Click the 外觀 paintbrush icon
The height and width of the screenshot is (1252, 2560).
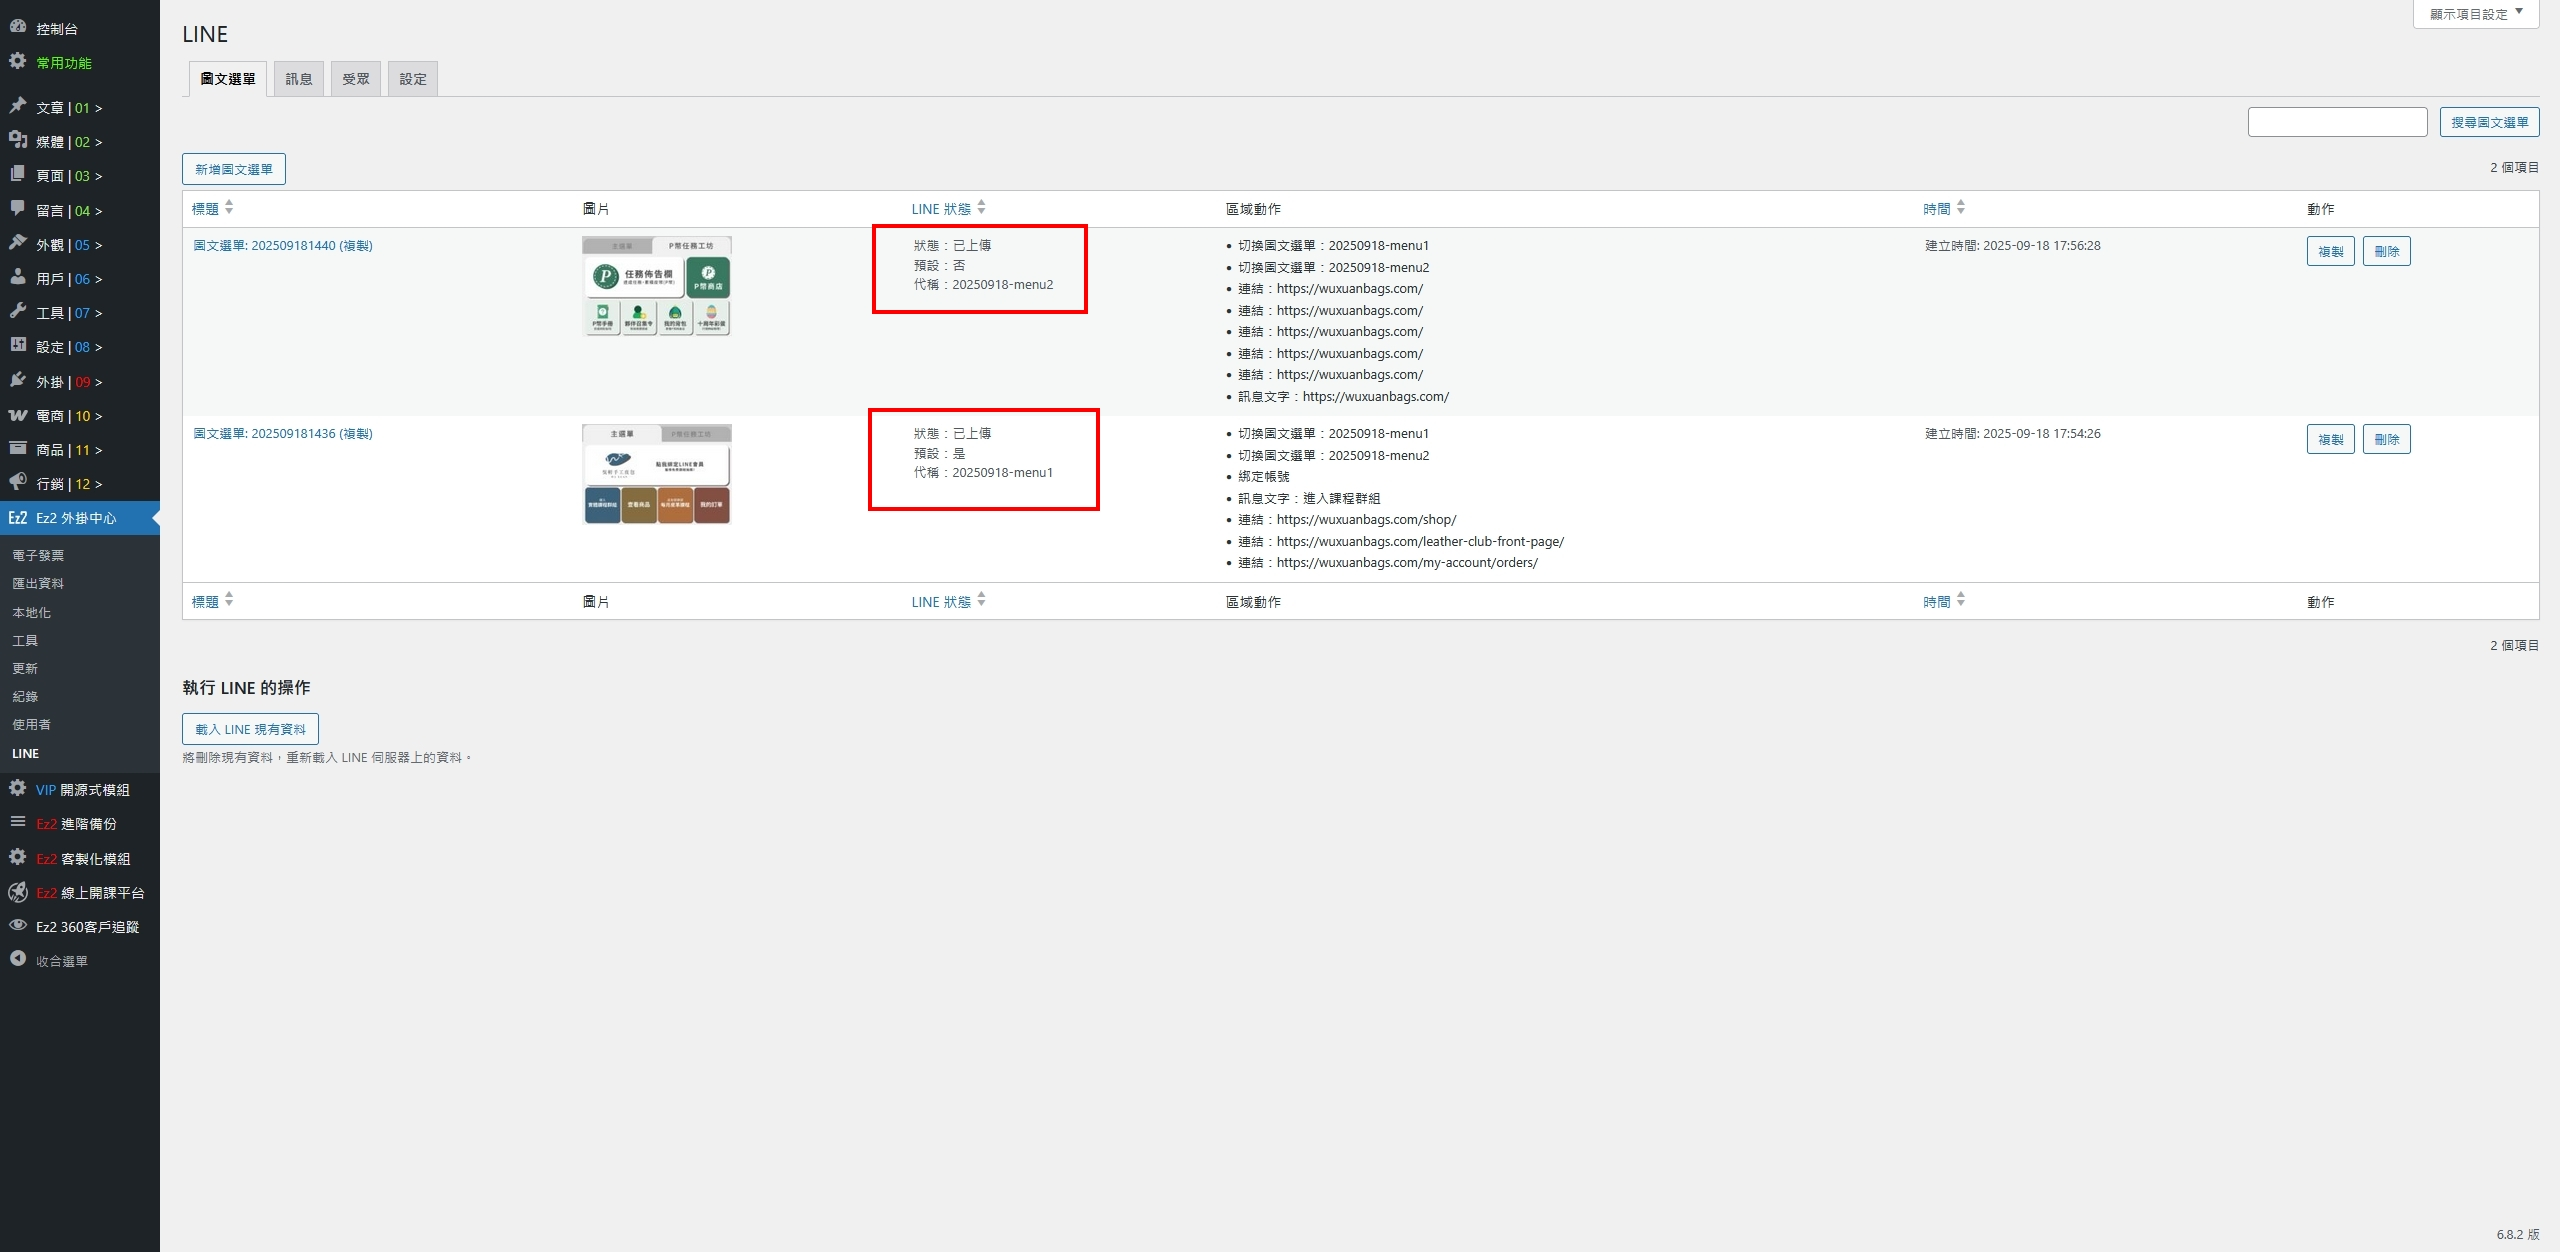click(17, 243)
